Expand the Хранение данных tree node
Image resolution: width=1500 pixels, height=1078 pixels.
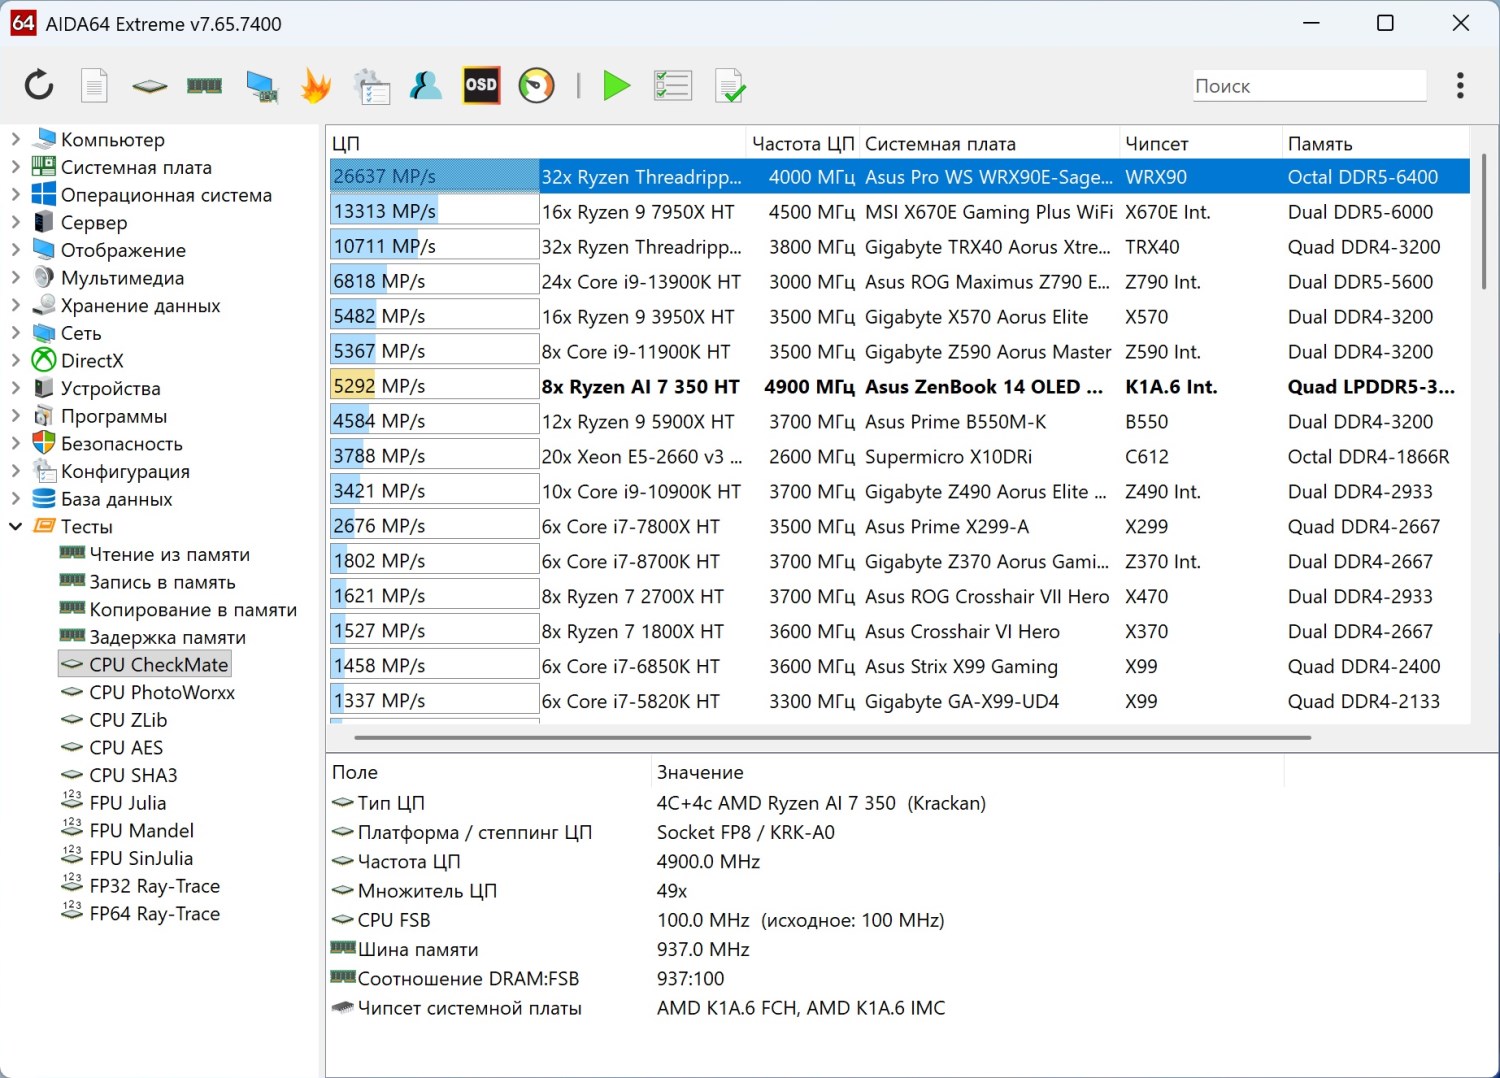(x=15, y=305)
